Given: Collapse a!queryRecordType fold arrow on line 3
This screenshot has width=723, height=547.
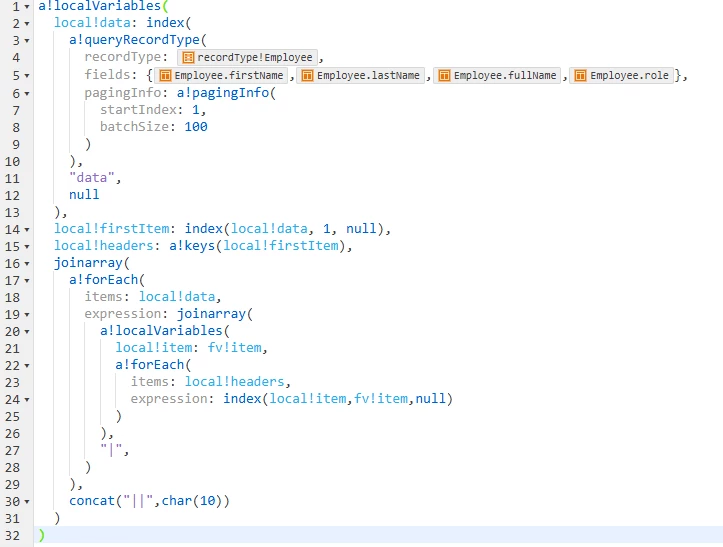Looking at the screenshot, I should click(x=27, y=41).
